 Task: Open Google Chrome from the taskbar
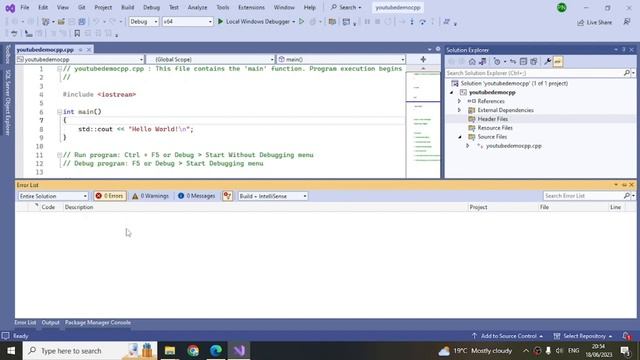click(193, 351)
